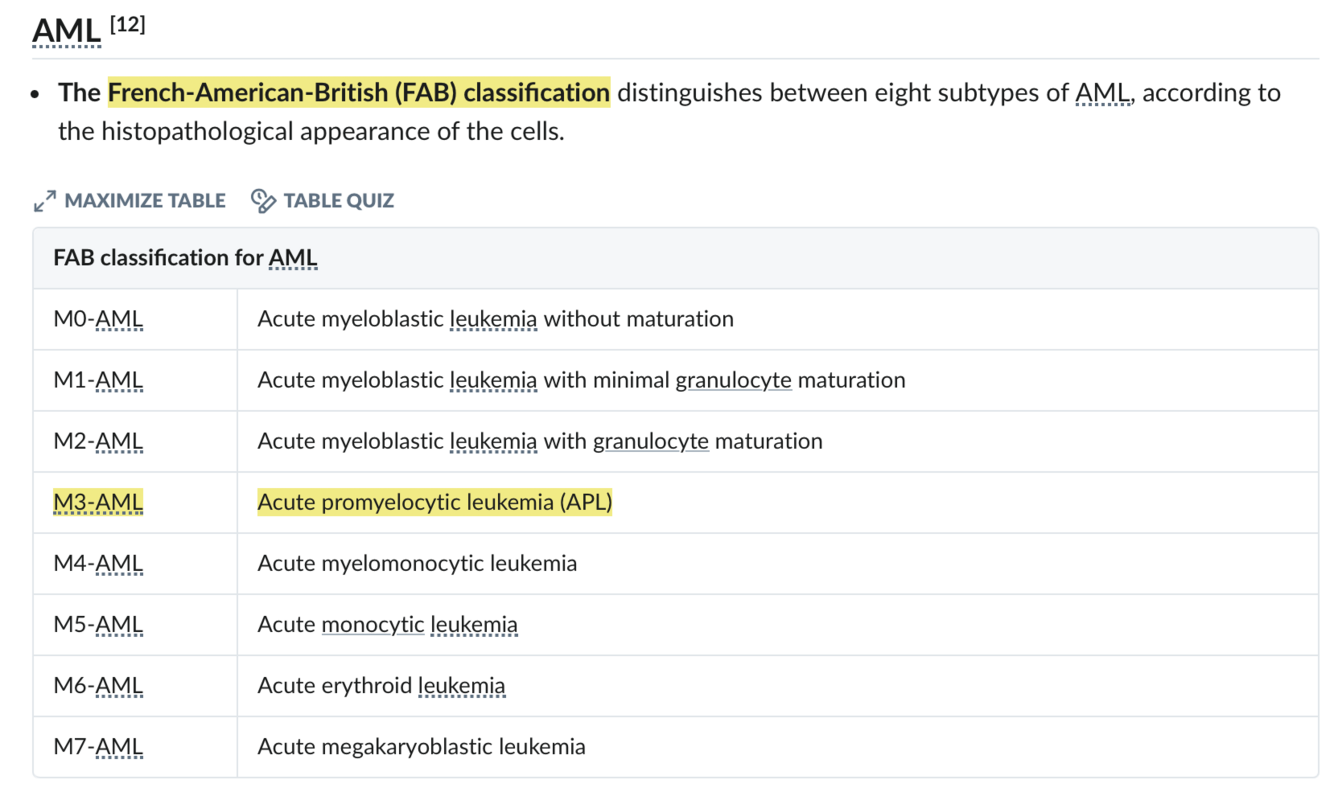
Task: Open citation reference 12 beside AML heading
Action: [x=127, y=24]
